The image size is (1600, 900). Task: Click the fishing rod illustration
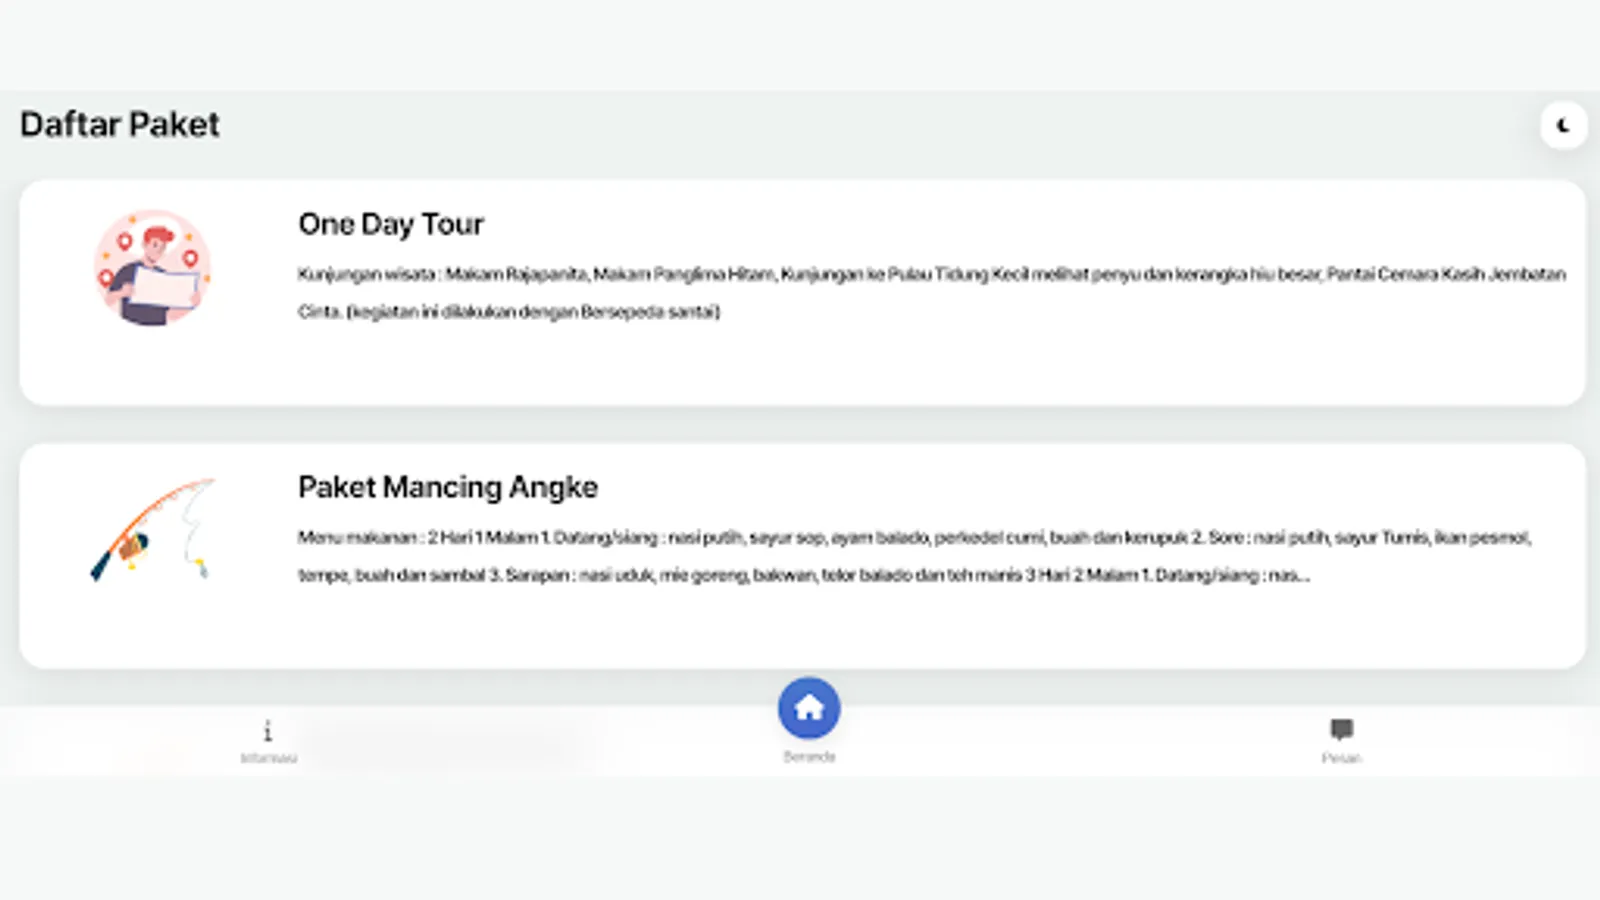pyautogui.click(x=152, y=530)
